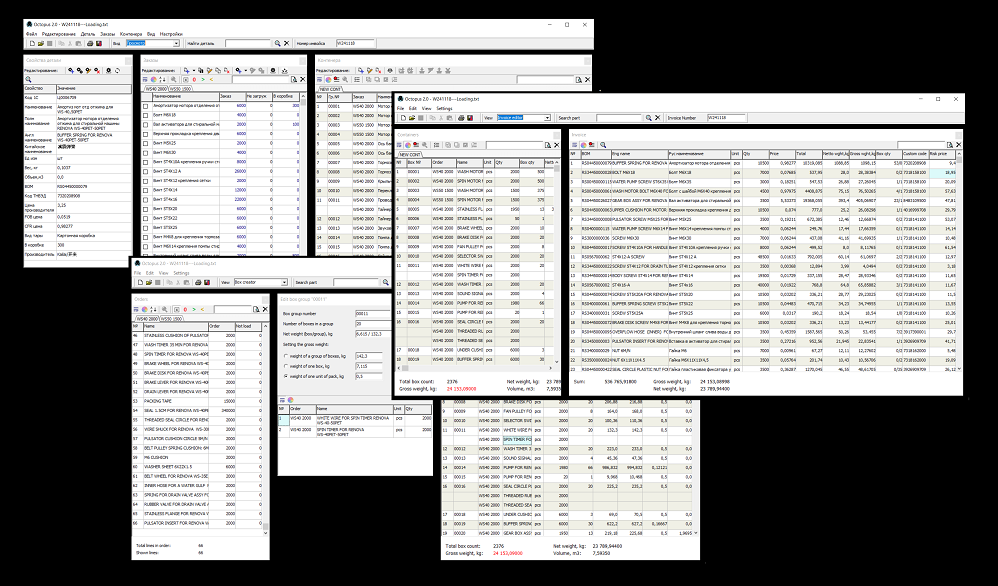998x586 pixels.
Task: Tick the checkbox for the Винт ST5X22 row
Action: [x=146, y=218]
